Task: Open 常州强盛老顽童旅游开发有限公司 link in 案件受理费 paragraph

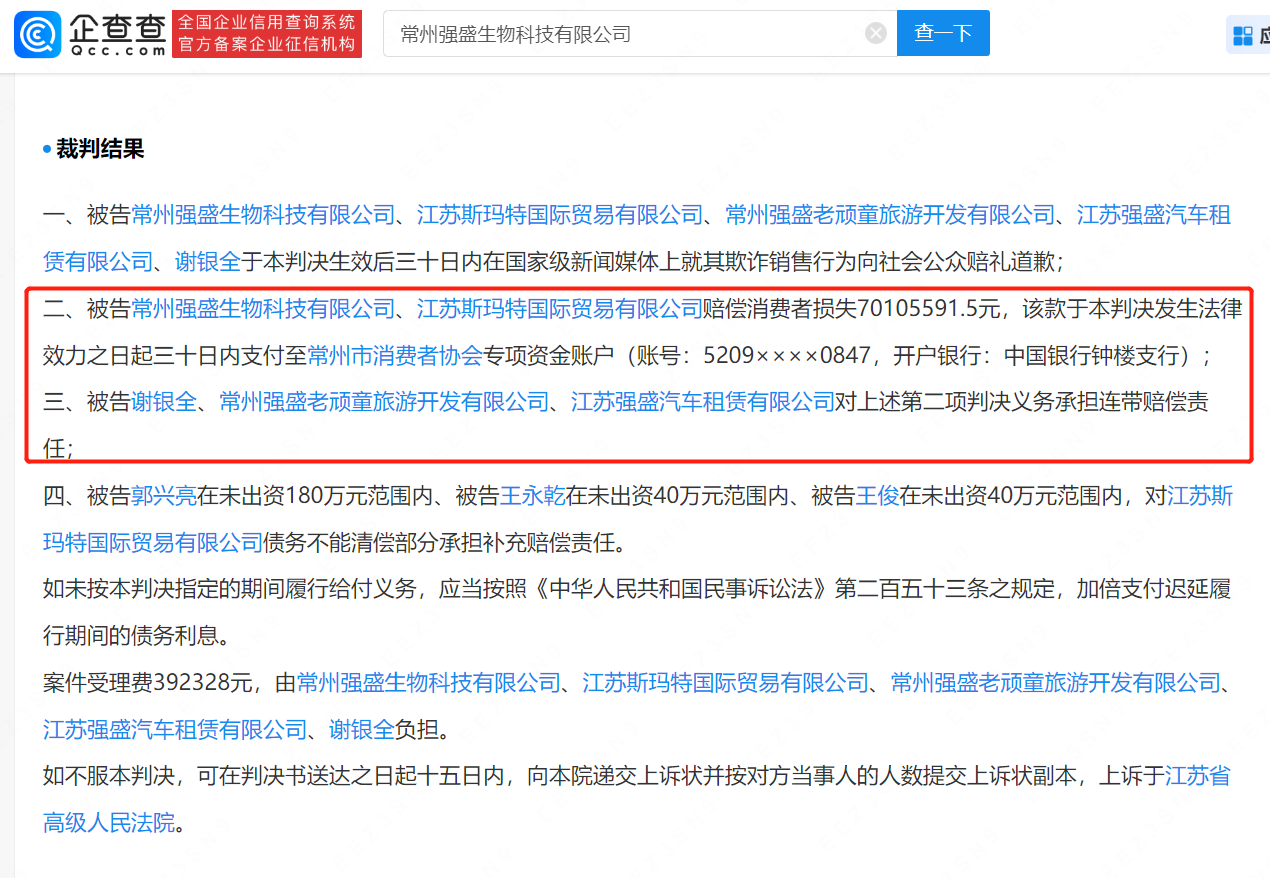Action: pyautogui.click(x=1056, y=683)
